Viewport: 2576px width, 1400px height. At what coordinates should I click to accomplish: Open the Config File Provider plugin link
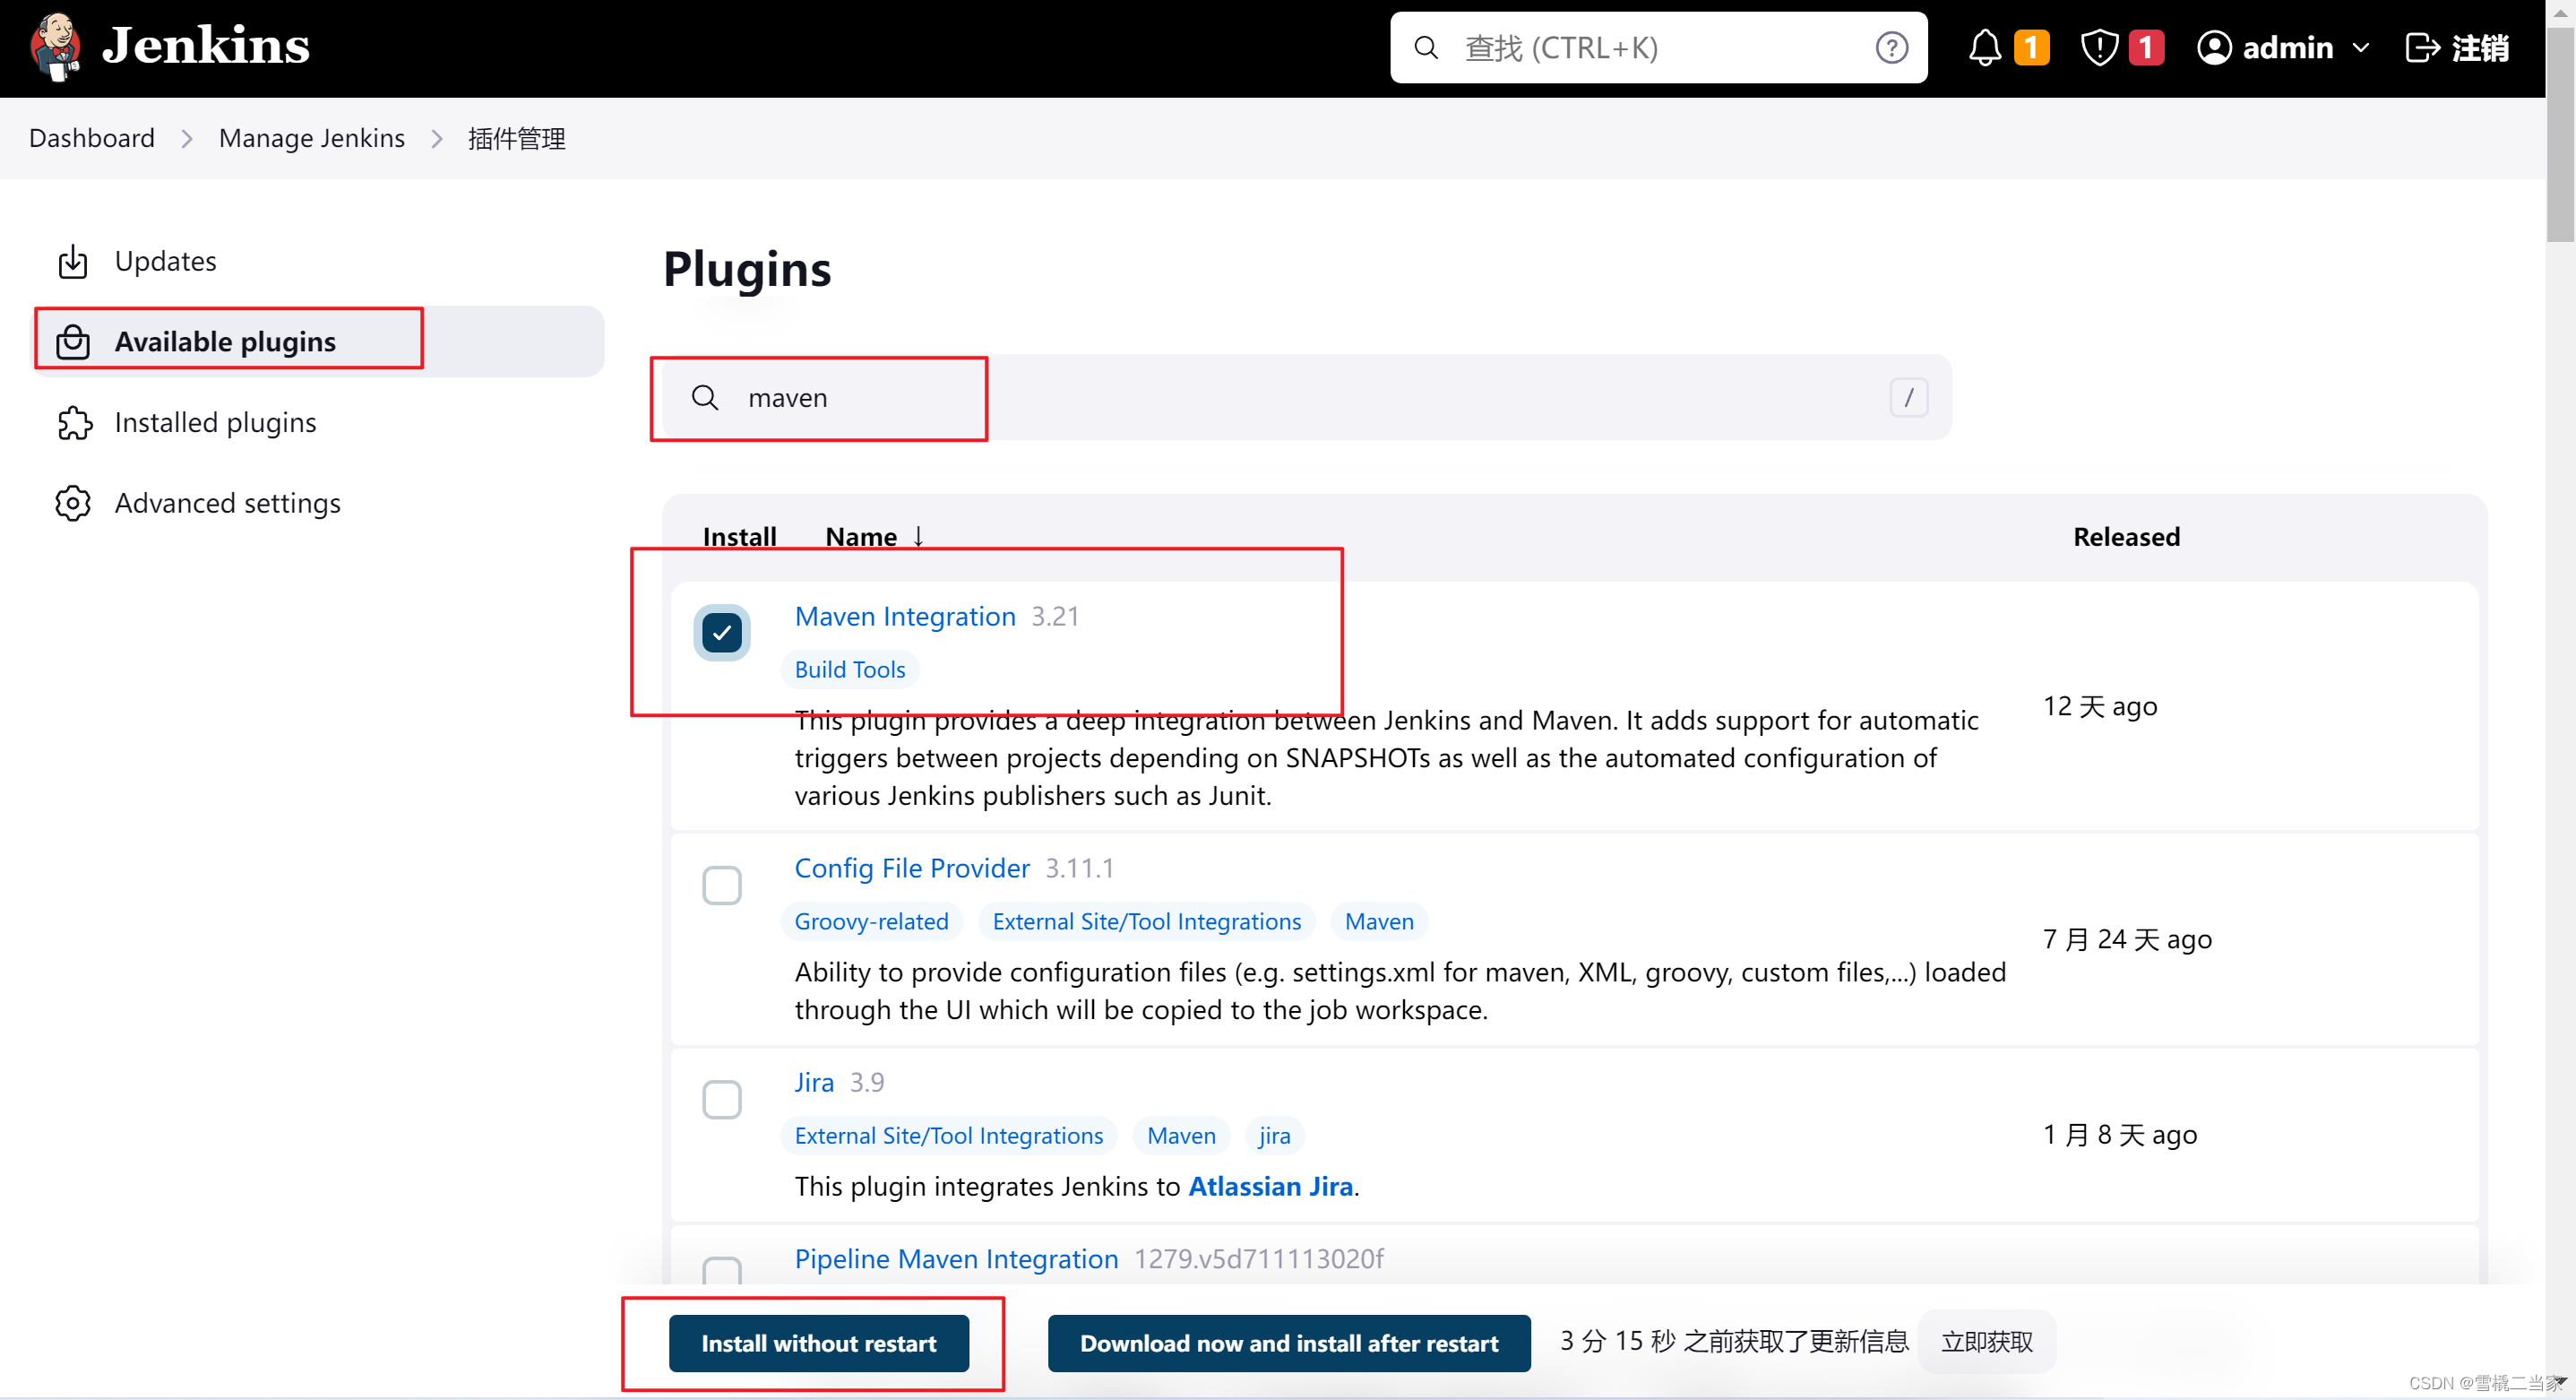(912, 868)
